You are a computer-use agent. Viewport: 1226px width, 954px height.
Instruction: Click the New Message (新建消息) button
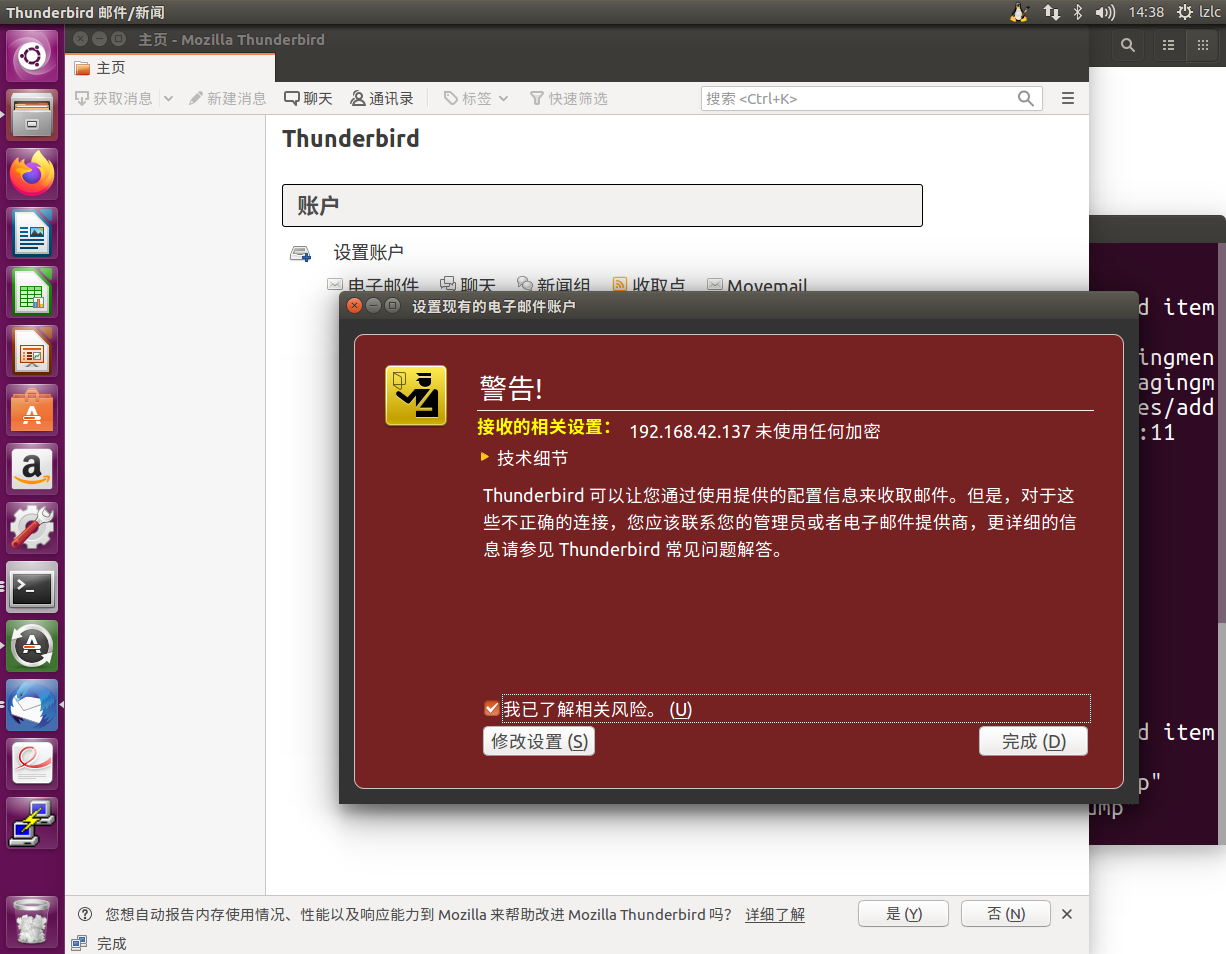click(x=227, y=98)
